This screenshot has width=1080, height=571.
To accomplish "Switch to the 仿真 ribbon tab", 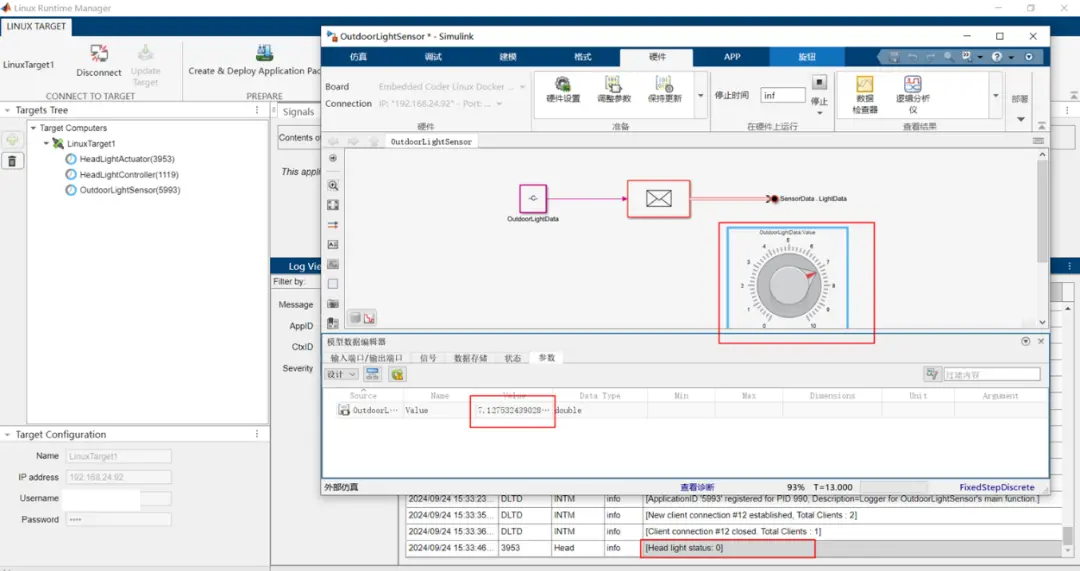I will (358, 57).
